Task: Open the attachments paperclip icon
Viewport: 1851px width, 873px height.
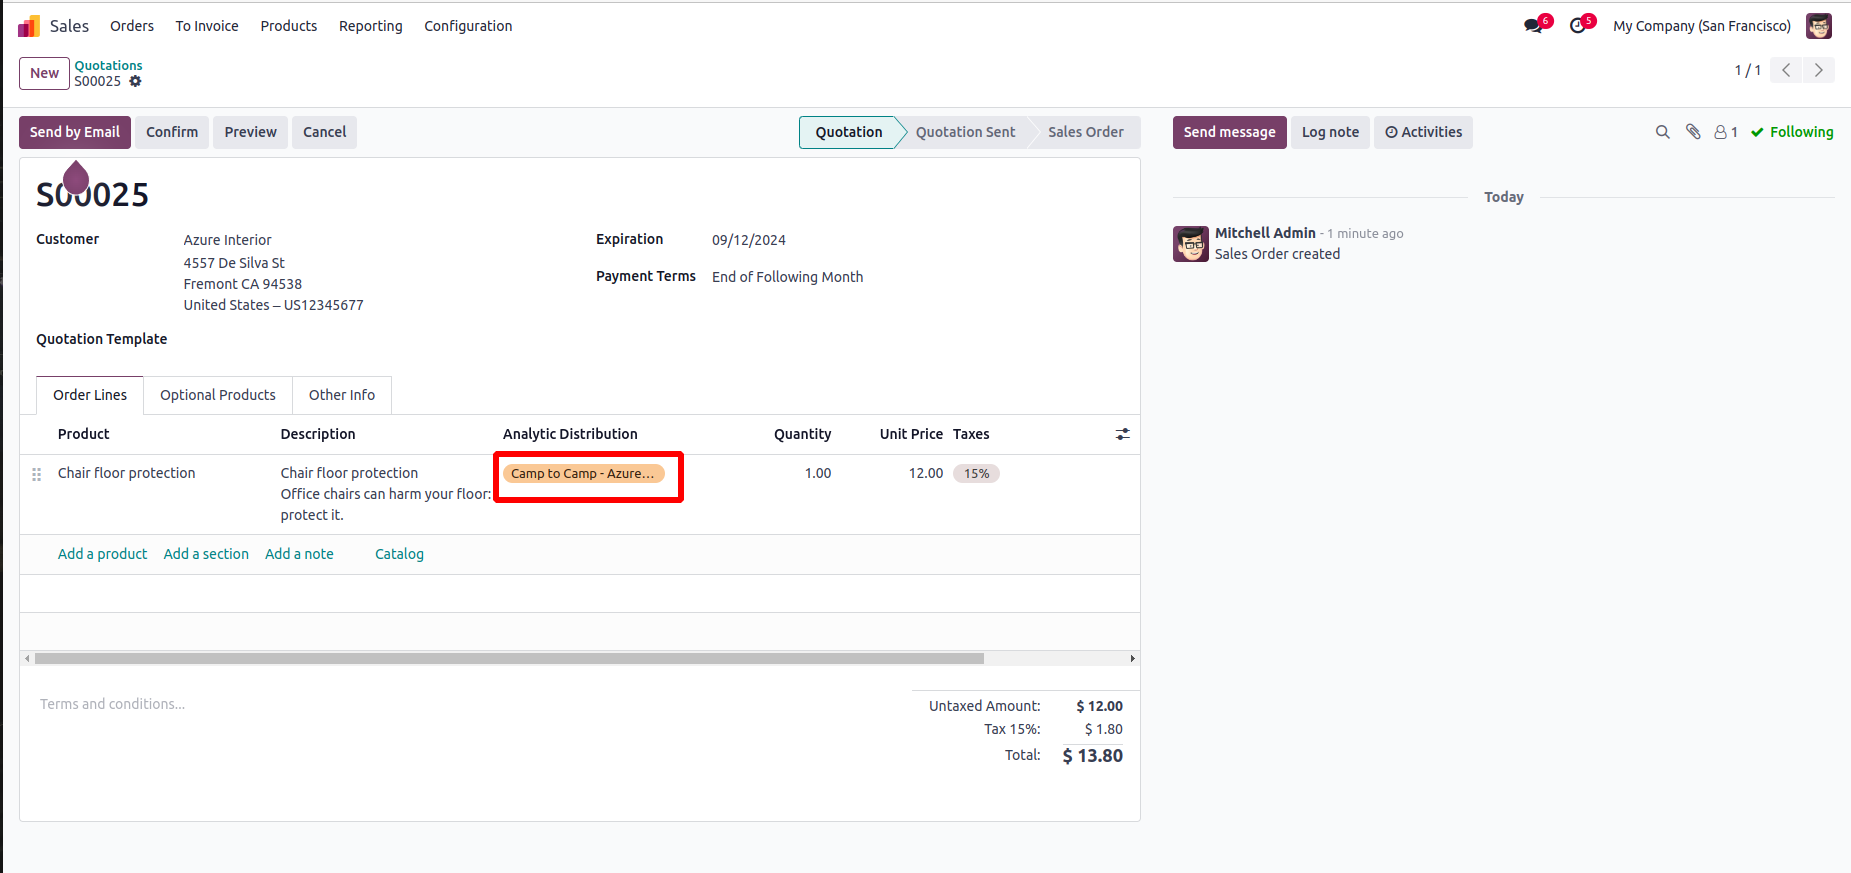Action: [x=1693, y=132]
